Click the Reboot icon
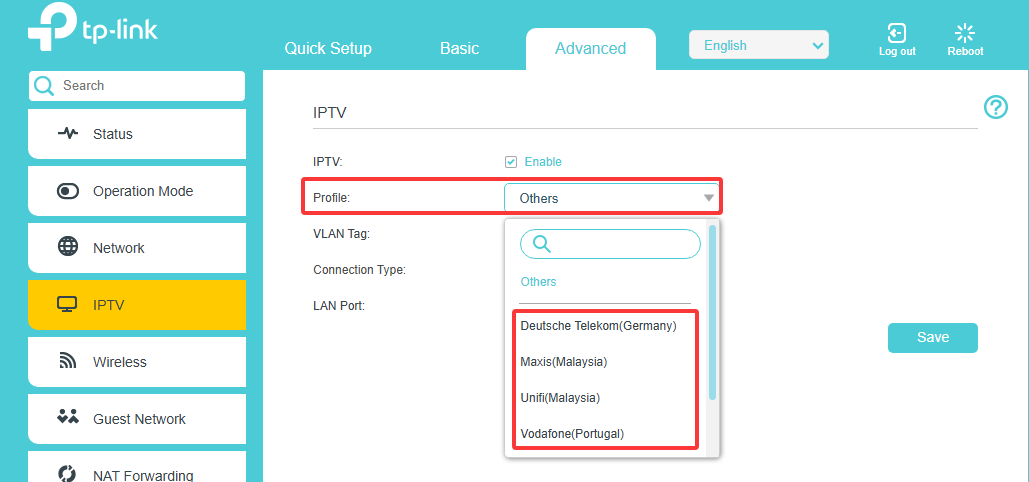 (x=965, y=33)
